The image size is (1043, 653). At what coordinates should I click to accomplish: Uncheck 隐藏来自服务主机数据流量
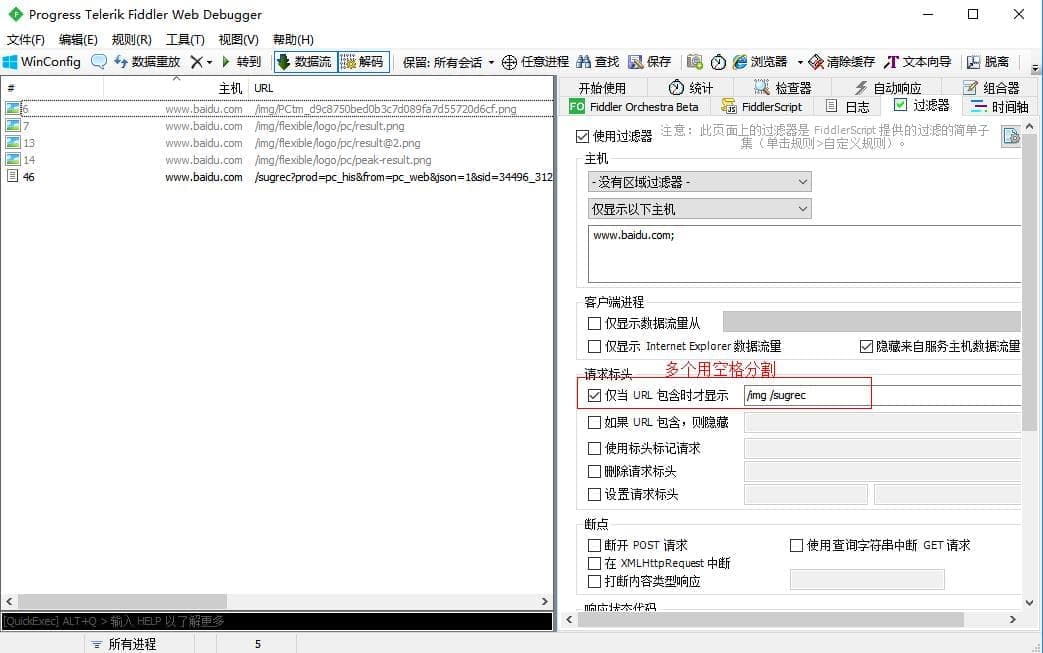[866, 346]
